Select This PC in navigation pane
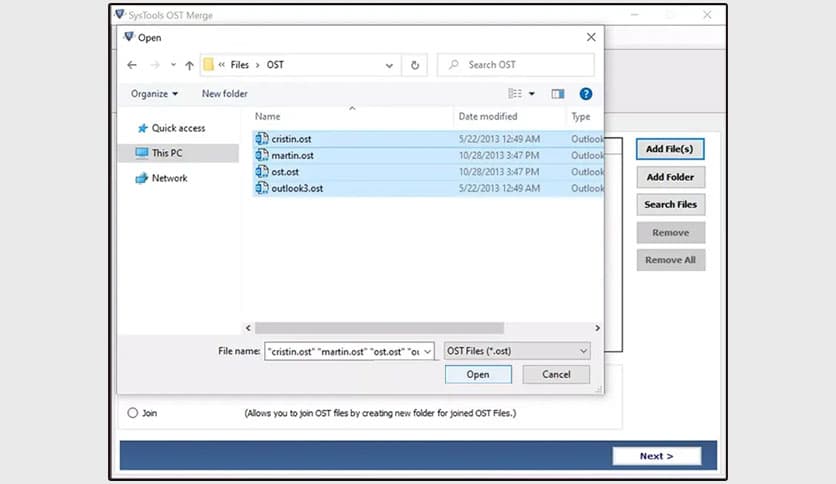This screenshot has width=836, height=484. coord(167,153)
